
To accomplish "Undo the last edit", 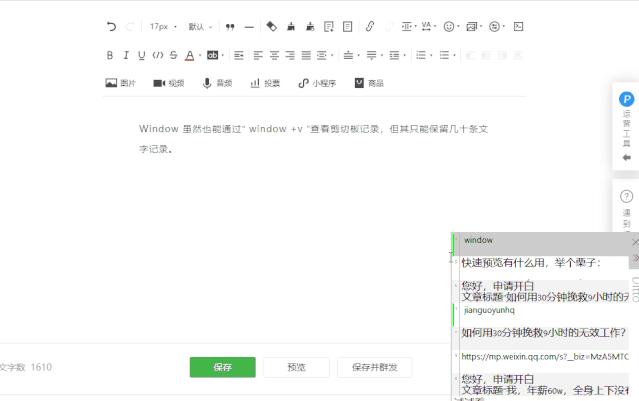I will click(111, 27).
